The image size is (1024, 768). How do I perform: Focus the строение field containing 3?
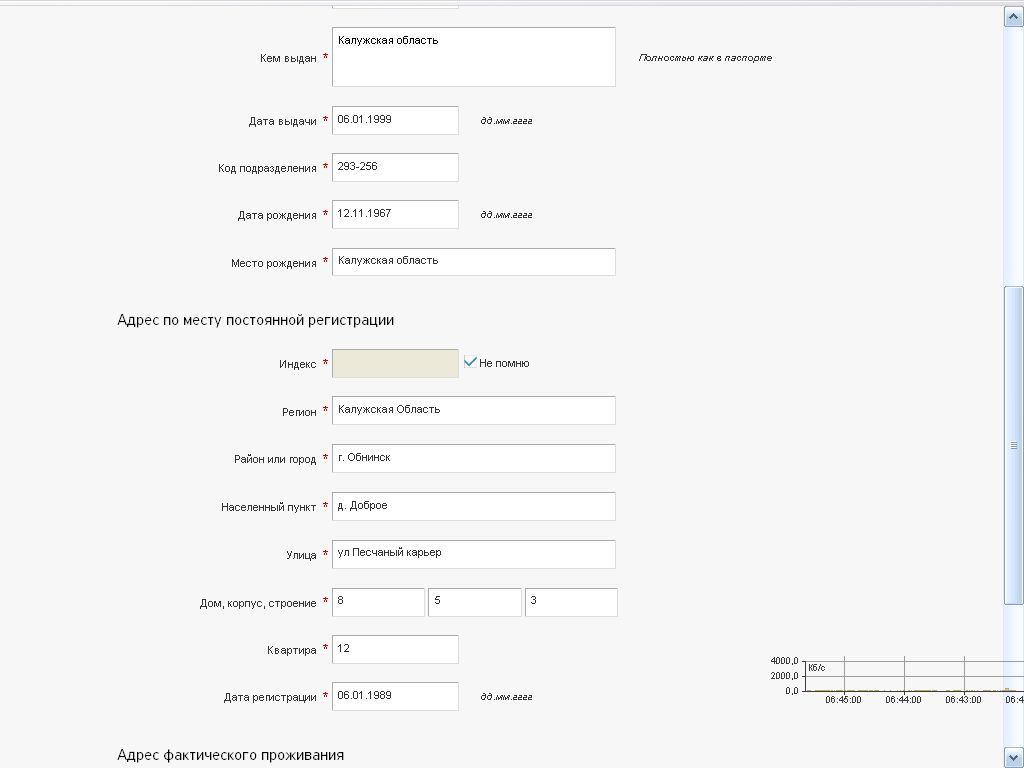(571, 602)
